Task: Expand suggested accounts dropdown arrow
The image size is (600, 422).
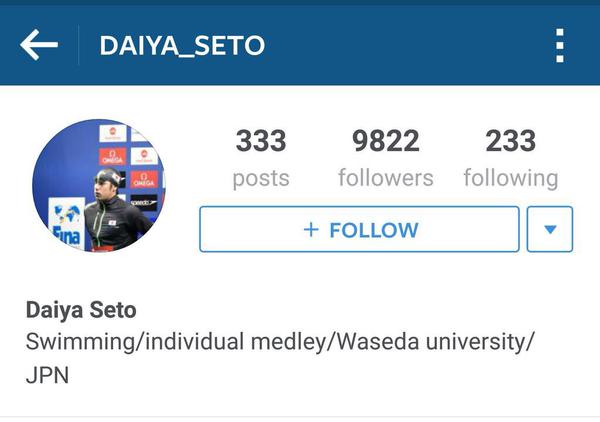Action: coord(550,229)
